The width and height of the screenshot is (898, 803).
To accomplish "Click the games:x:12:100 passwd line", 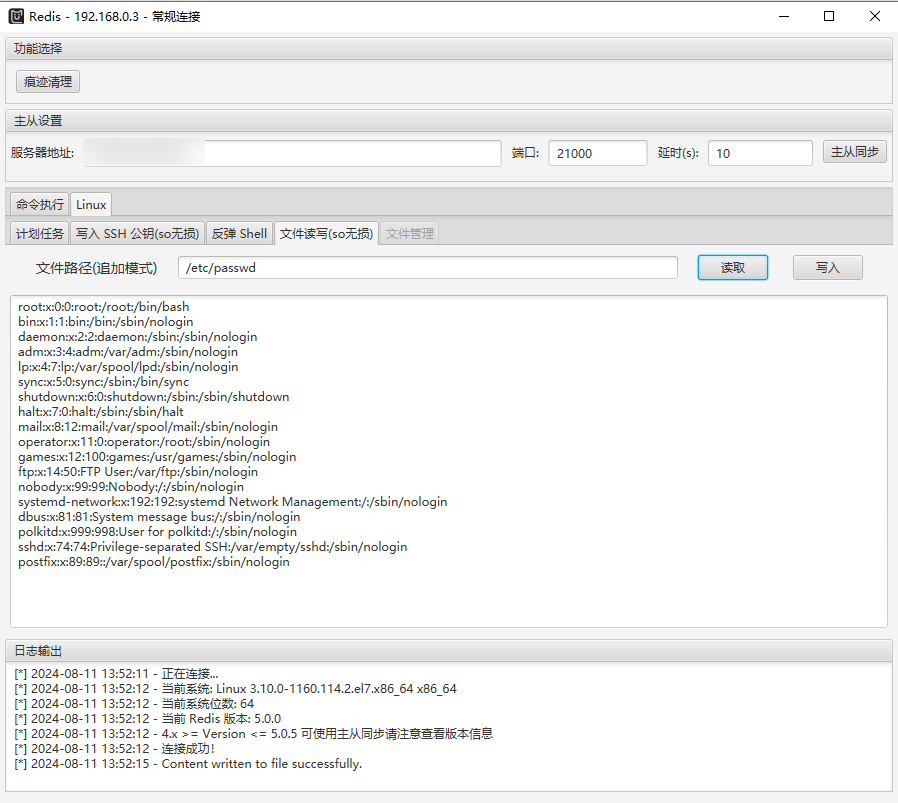I will [157, 456].
